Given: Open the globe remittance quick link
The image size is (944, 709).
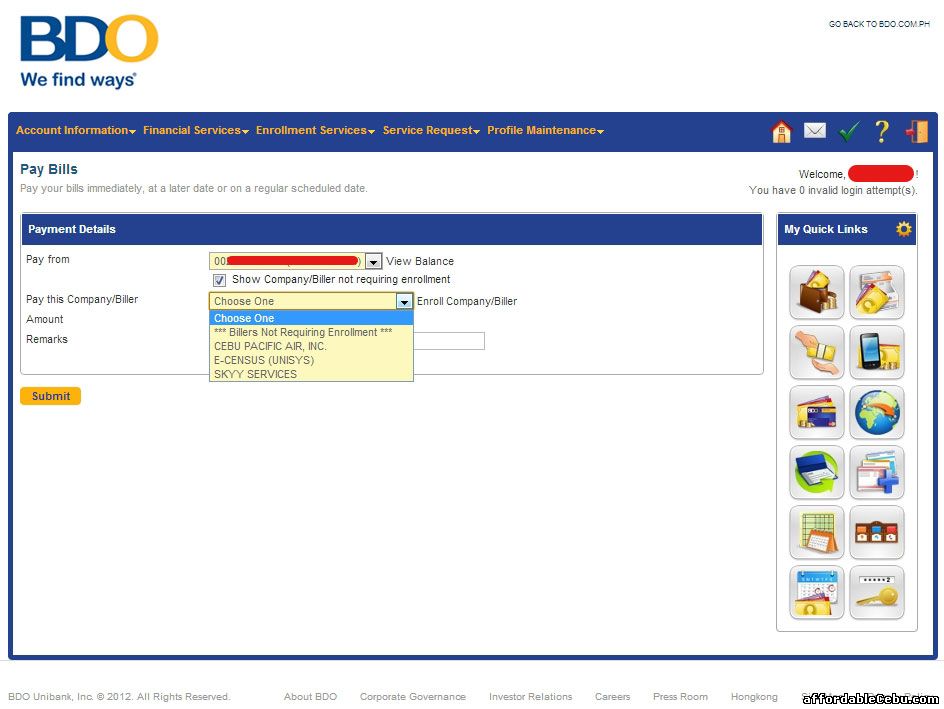Looking at the screenshot, I should pyautogui.click(x=877, y=412).
